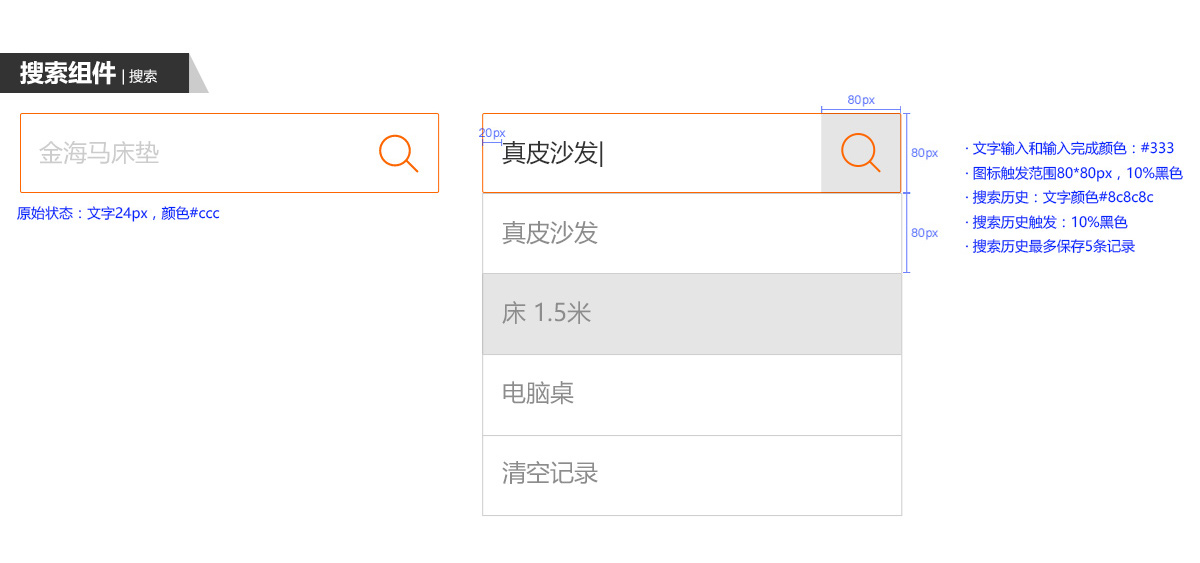Viewport: 1200px width, 563px height.
Task: Pick 电脑桌 from the search history list
Action: (691, 394)
